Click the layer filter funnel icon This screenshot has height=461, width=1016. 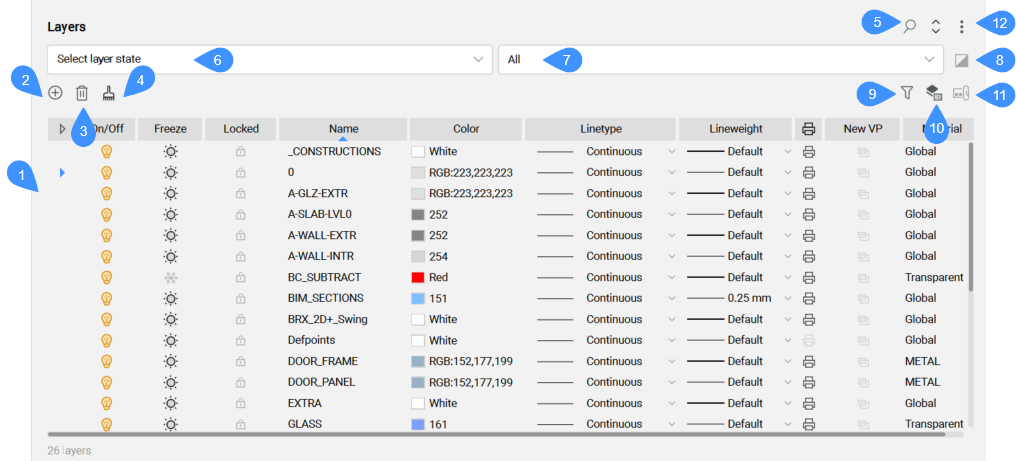click(906, 93)
